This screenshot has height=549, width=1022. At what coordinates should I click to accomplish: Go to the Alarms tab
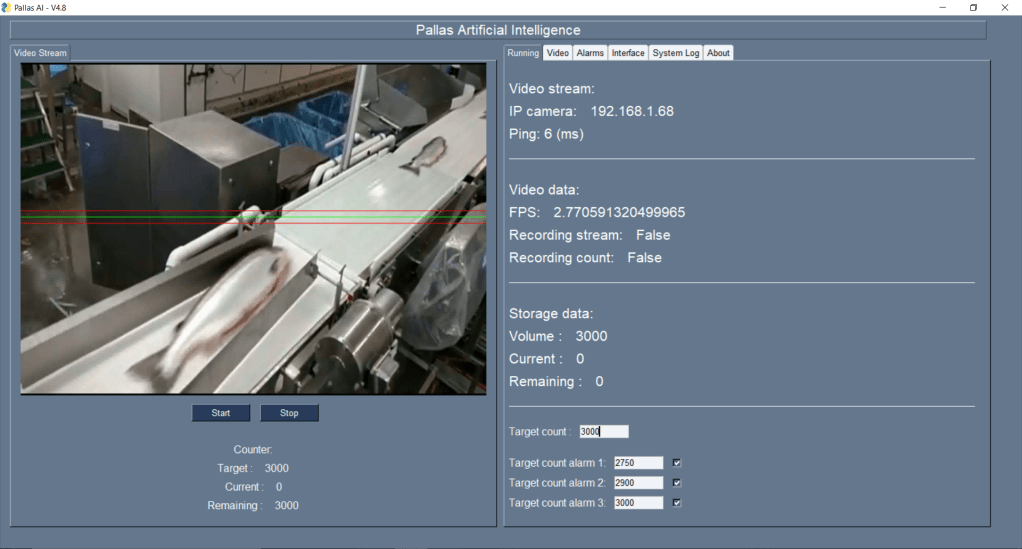(590, 53)
